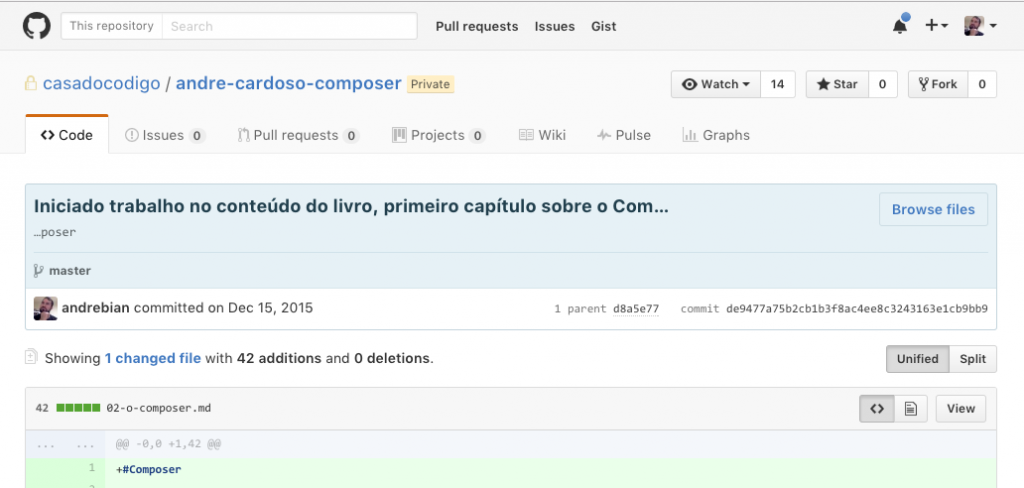Select the Unified diff view
The image size is (1024, 488).
pos(918,359)
